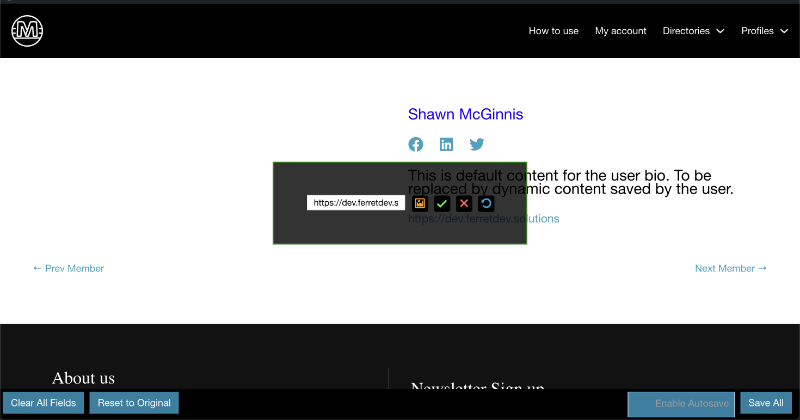Focus the URL text input field
Screen dimensions: 800x420
355,203
